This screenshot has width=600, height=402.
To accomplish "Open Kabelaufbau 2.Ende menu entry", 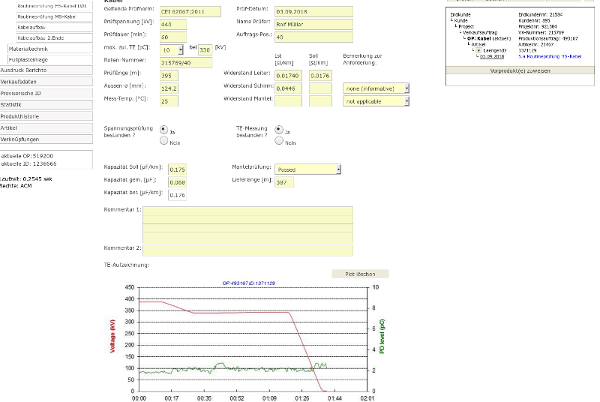I will [54, 38].
